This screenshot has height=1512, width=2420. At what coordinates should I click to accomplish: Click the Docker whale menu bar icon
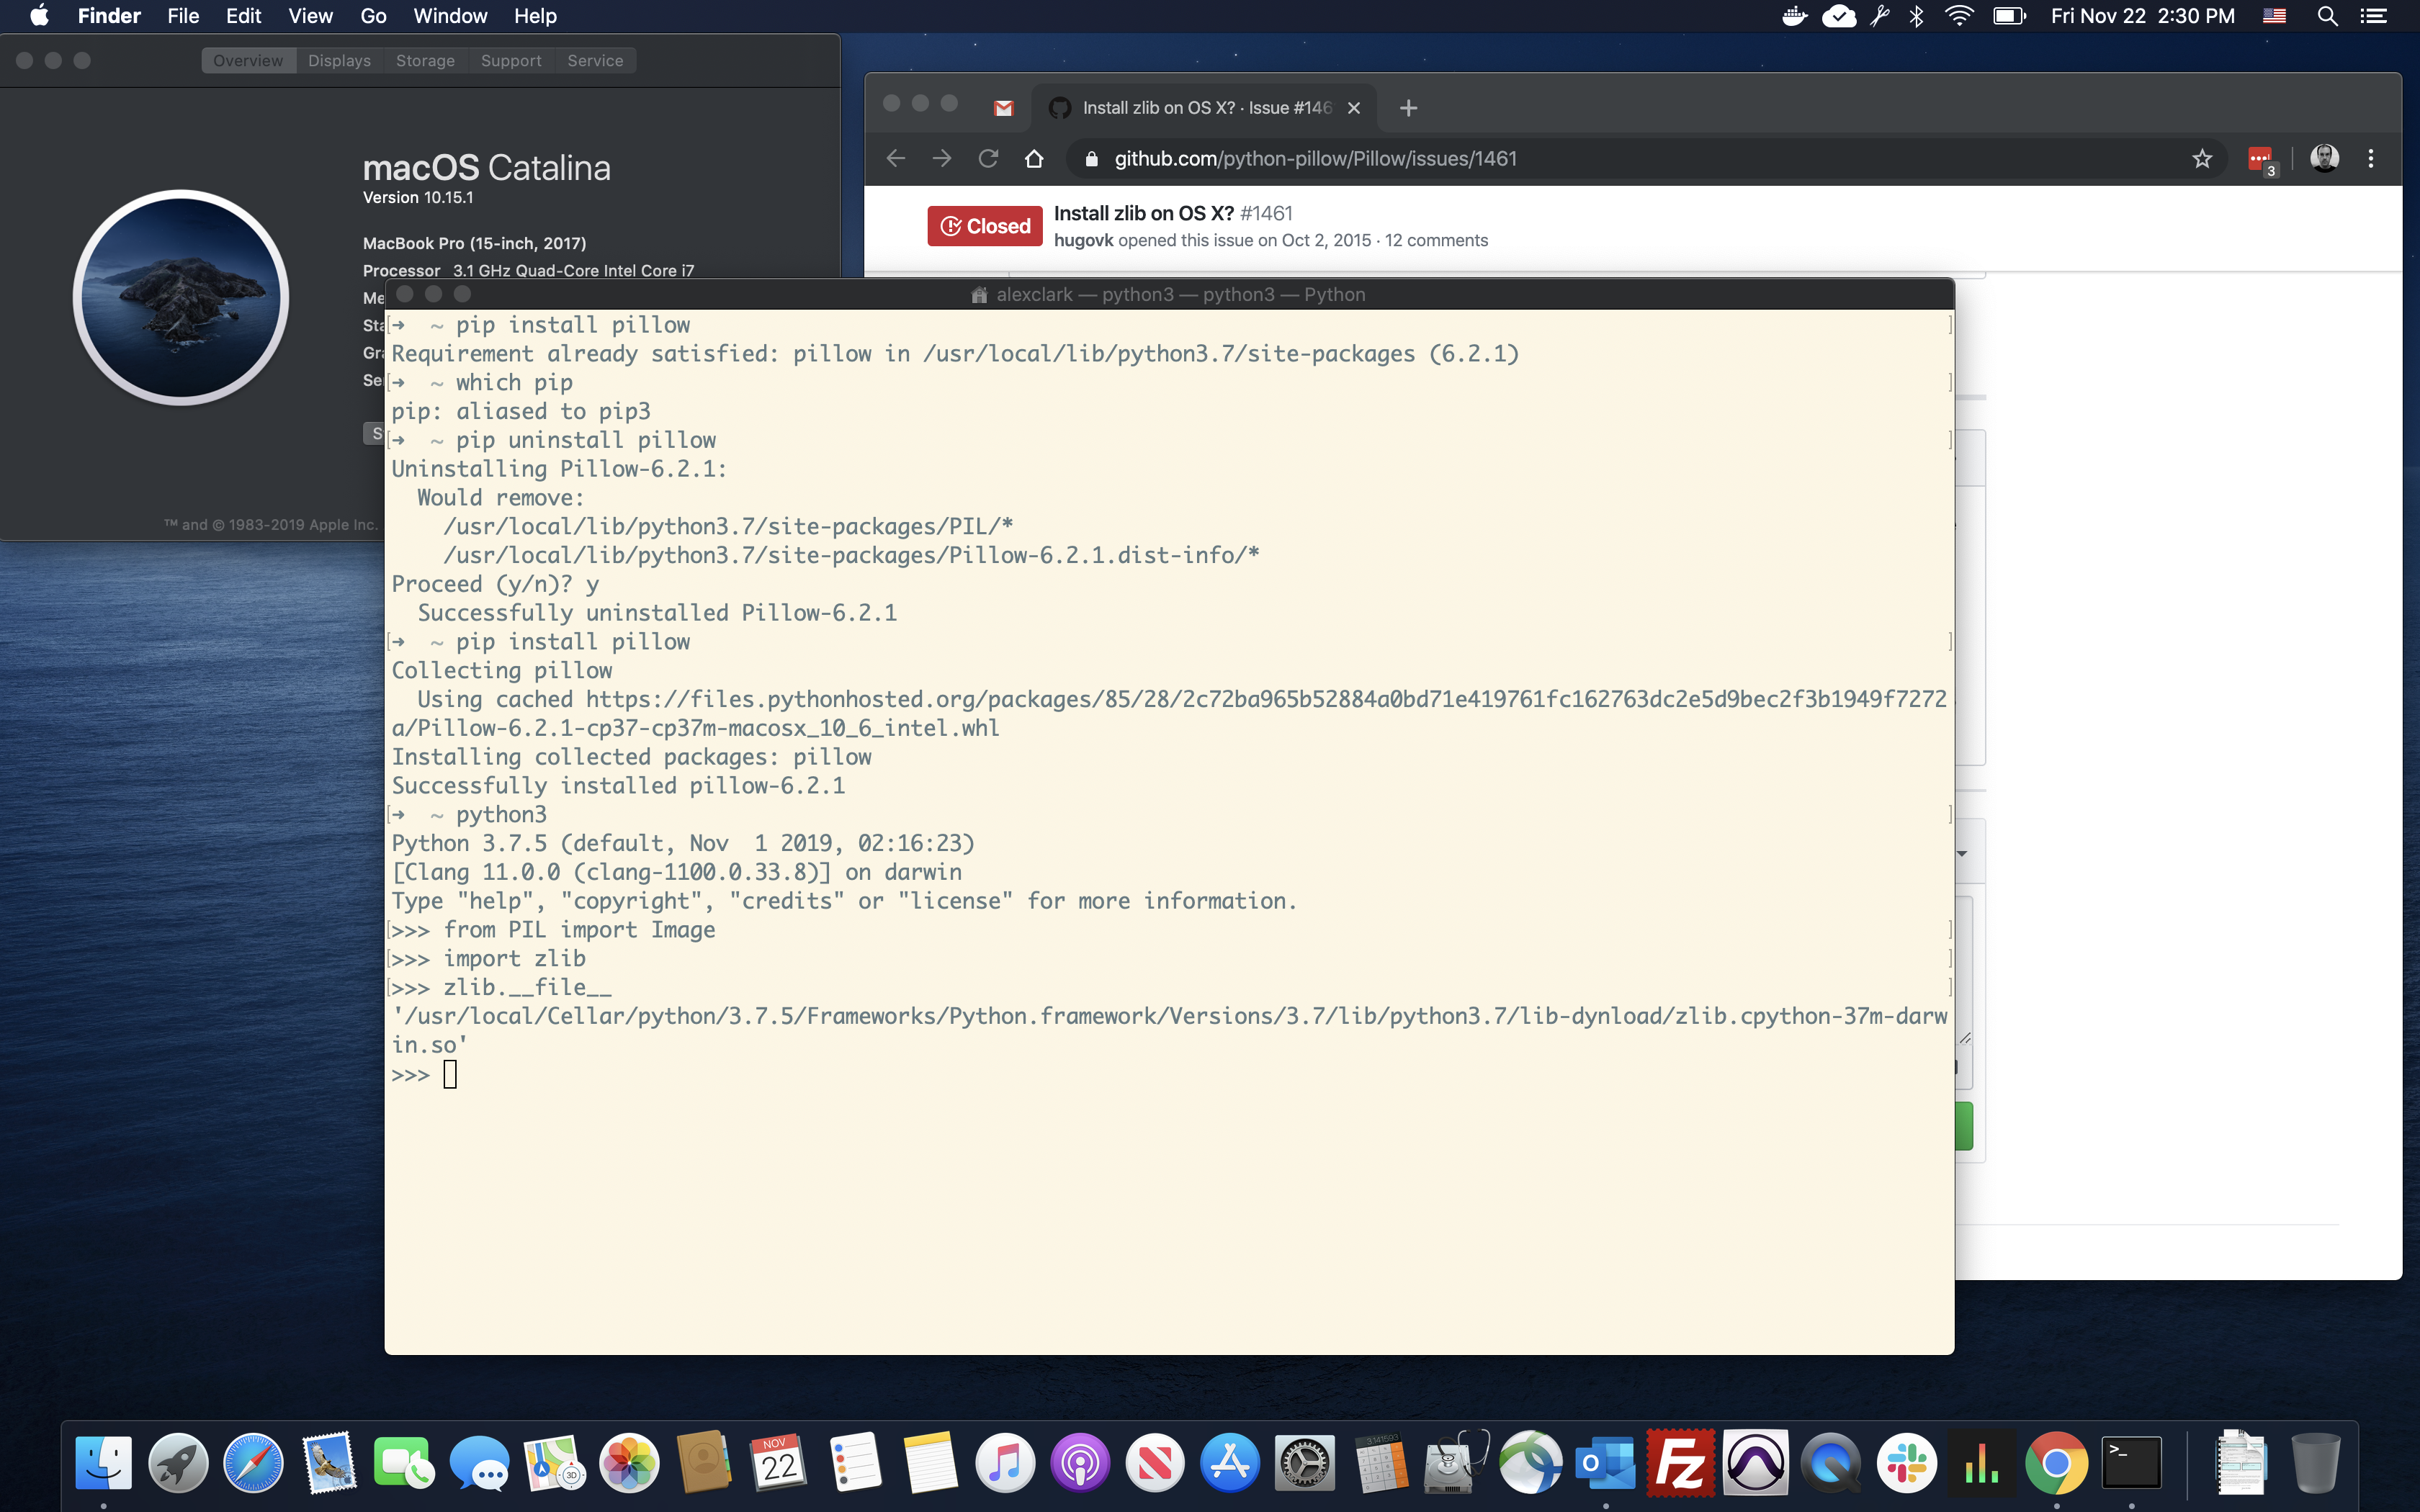coord(1795,16)
